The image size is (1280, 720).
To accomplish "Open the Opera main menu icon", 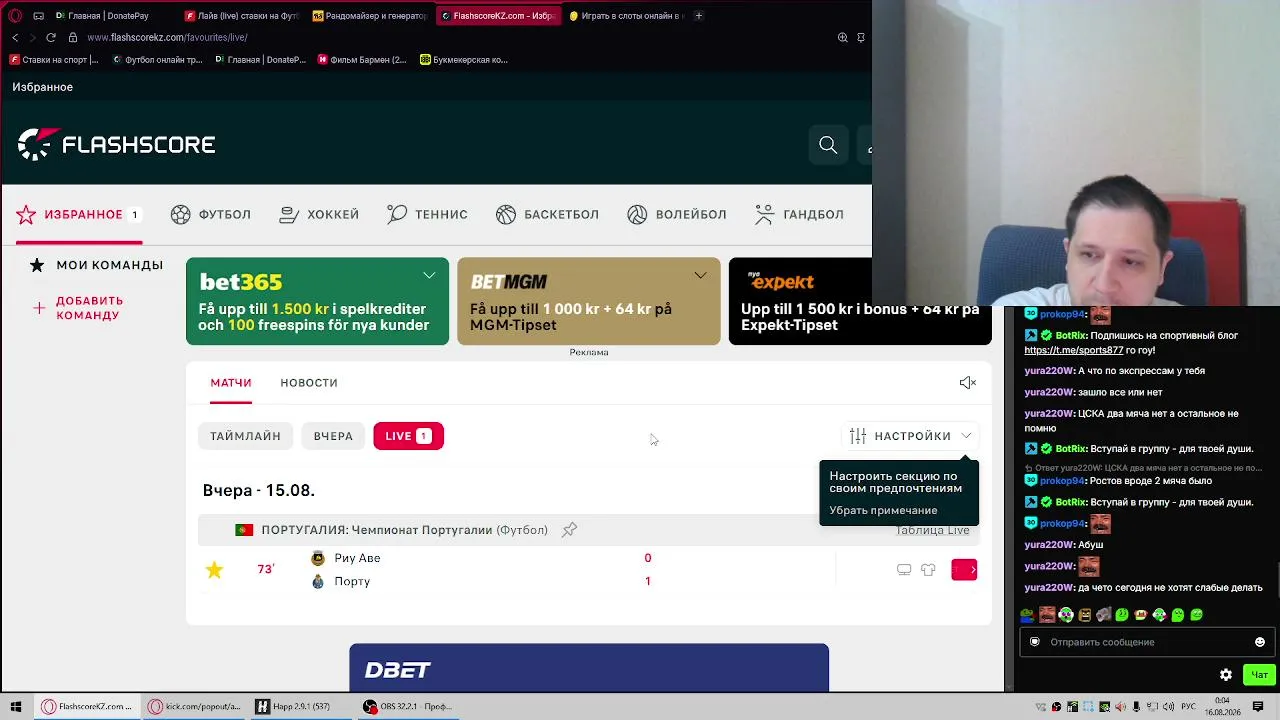I will [15, 16].
